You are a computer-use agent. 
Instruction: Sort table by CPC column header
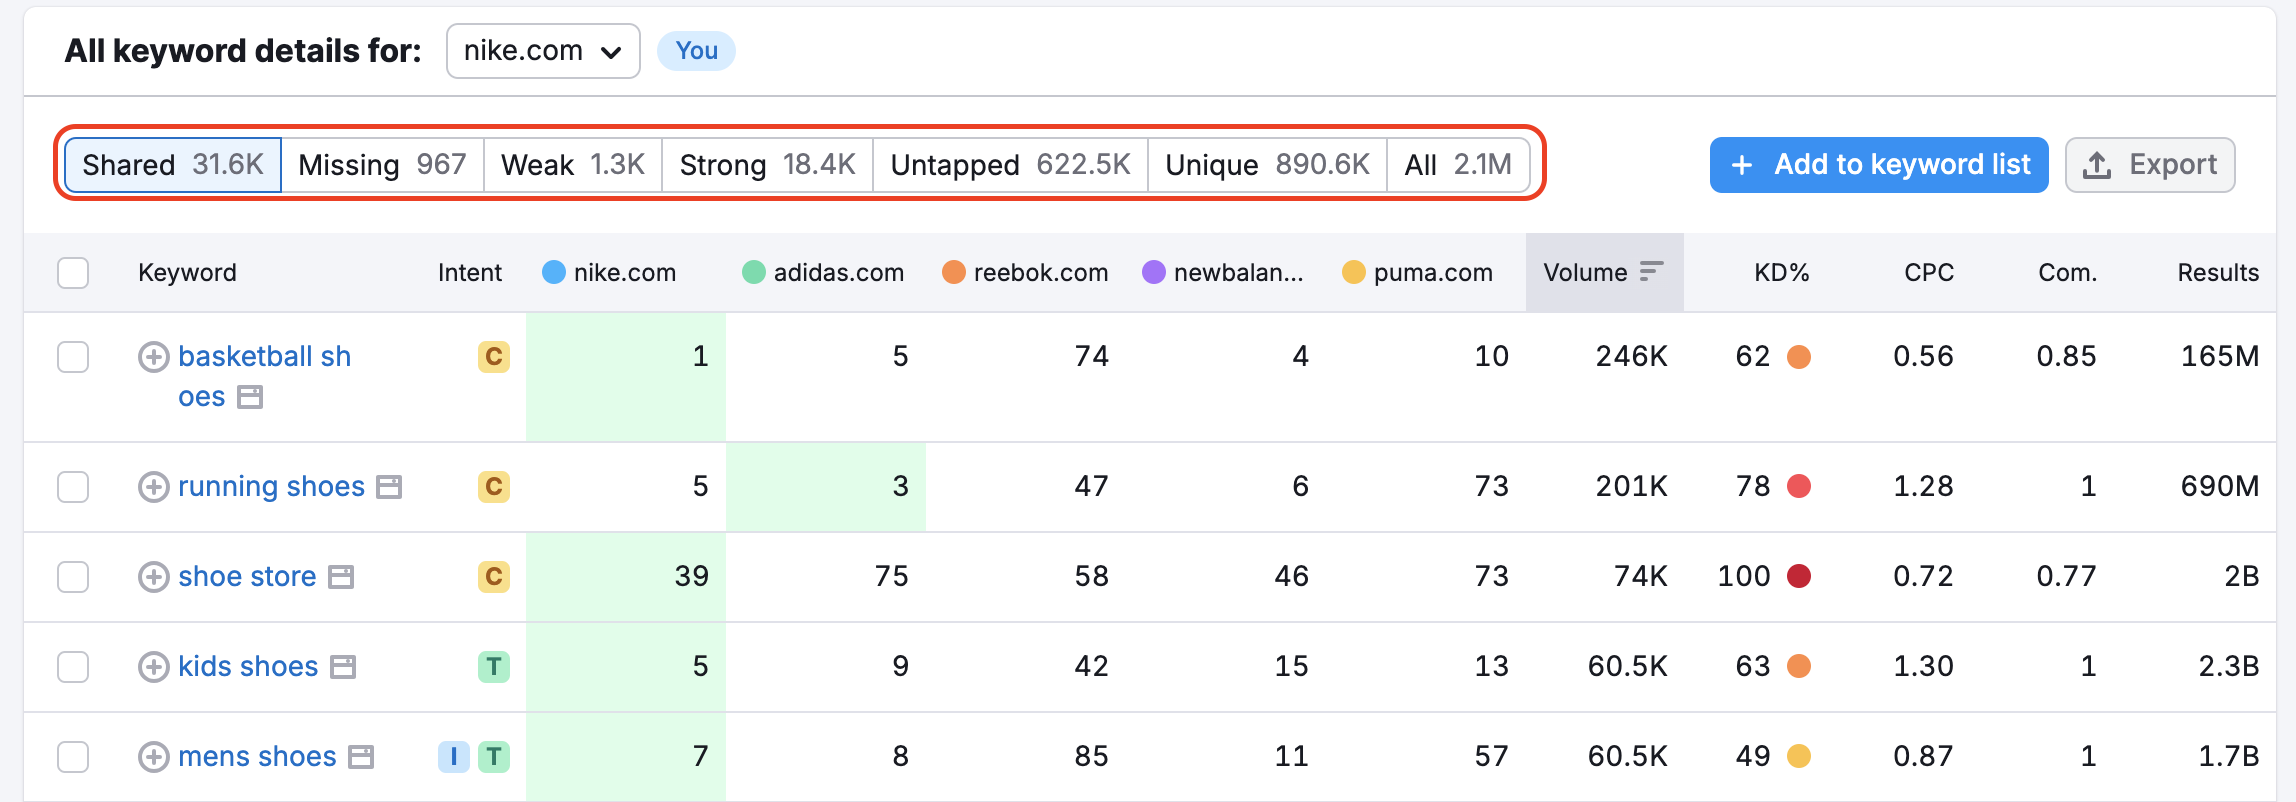coord(1928,273)
